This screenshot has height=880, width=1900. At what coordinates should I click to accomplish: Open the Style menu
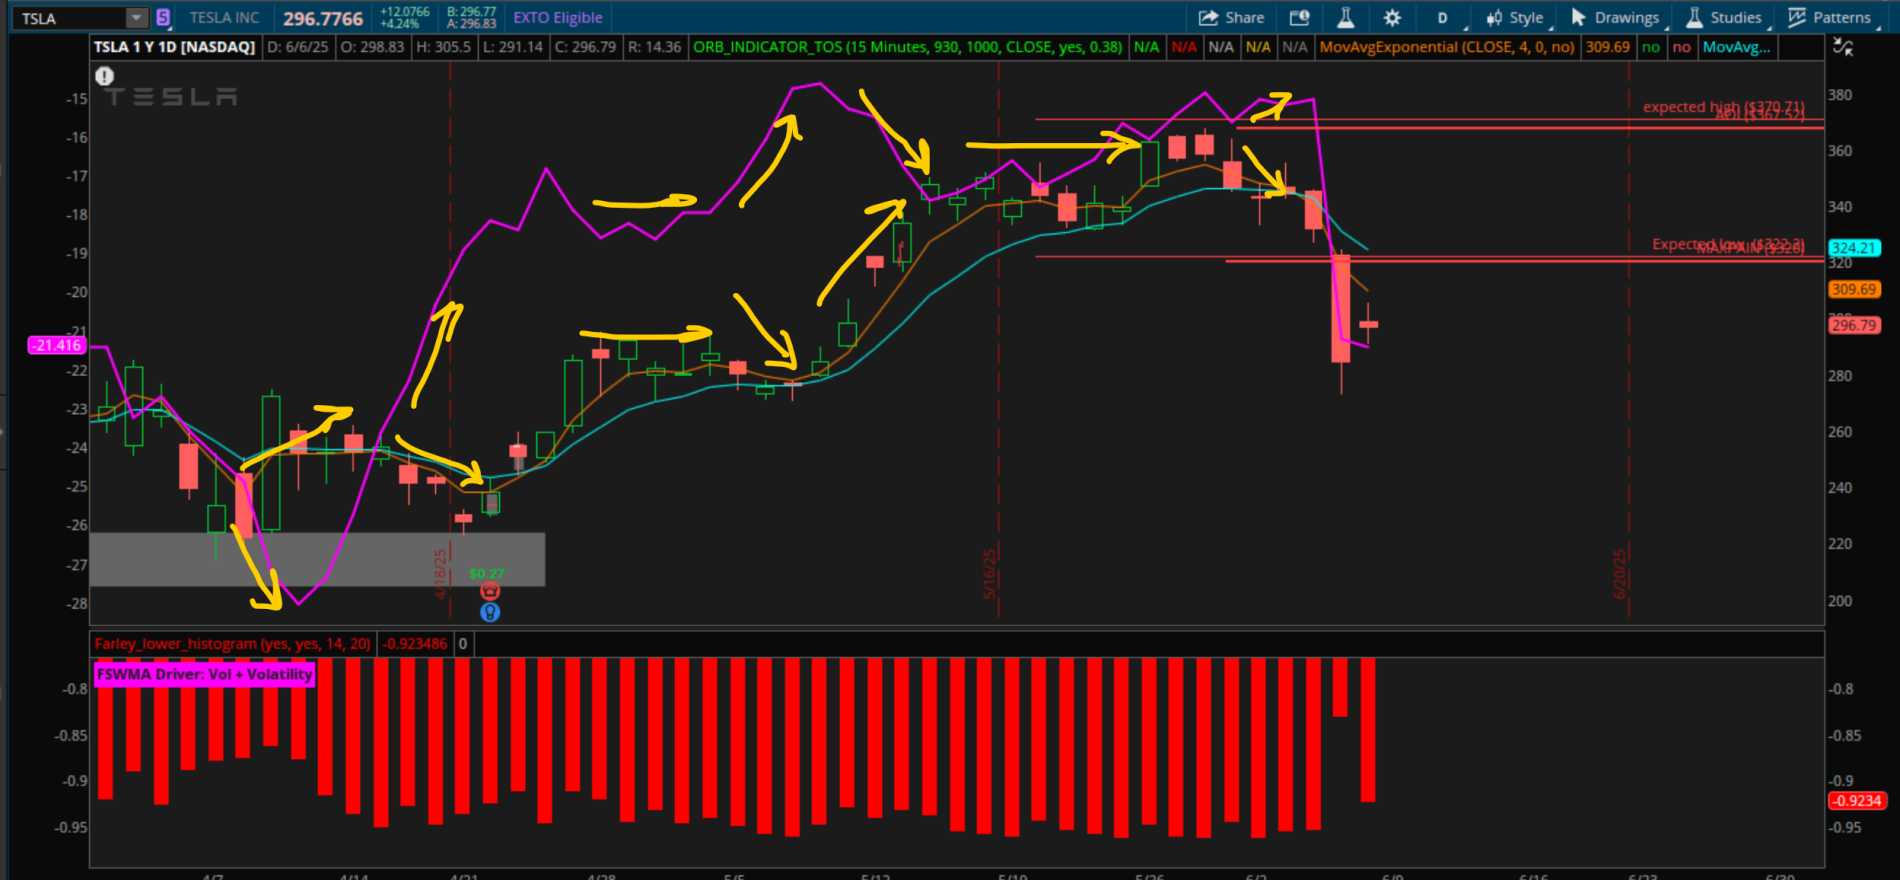[x=1516, y=18]
